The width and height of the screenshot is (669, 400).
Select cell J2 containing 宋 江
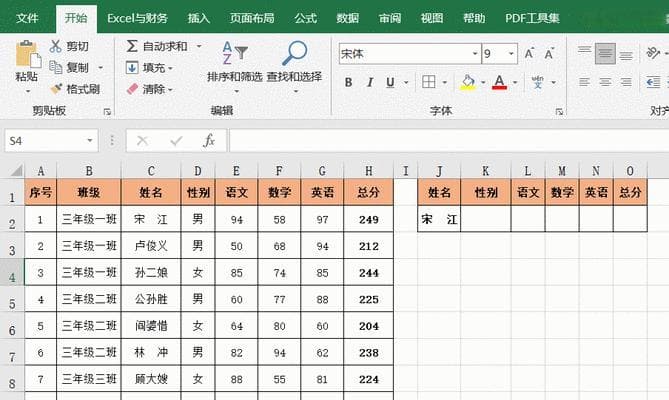439,219
